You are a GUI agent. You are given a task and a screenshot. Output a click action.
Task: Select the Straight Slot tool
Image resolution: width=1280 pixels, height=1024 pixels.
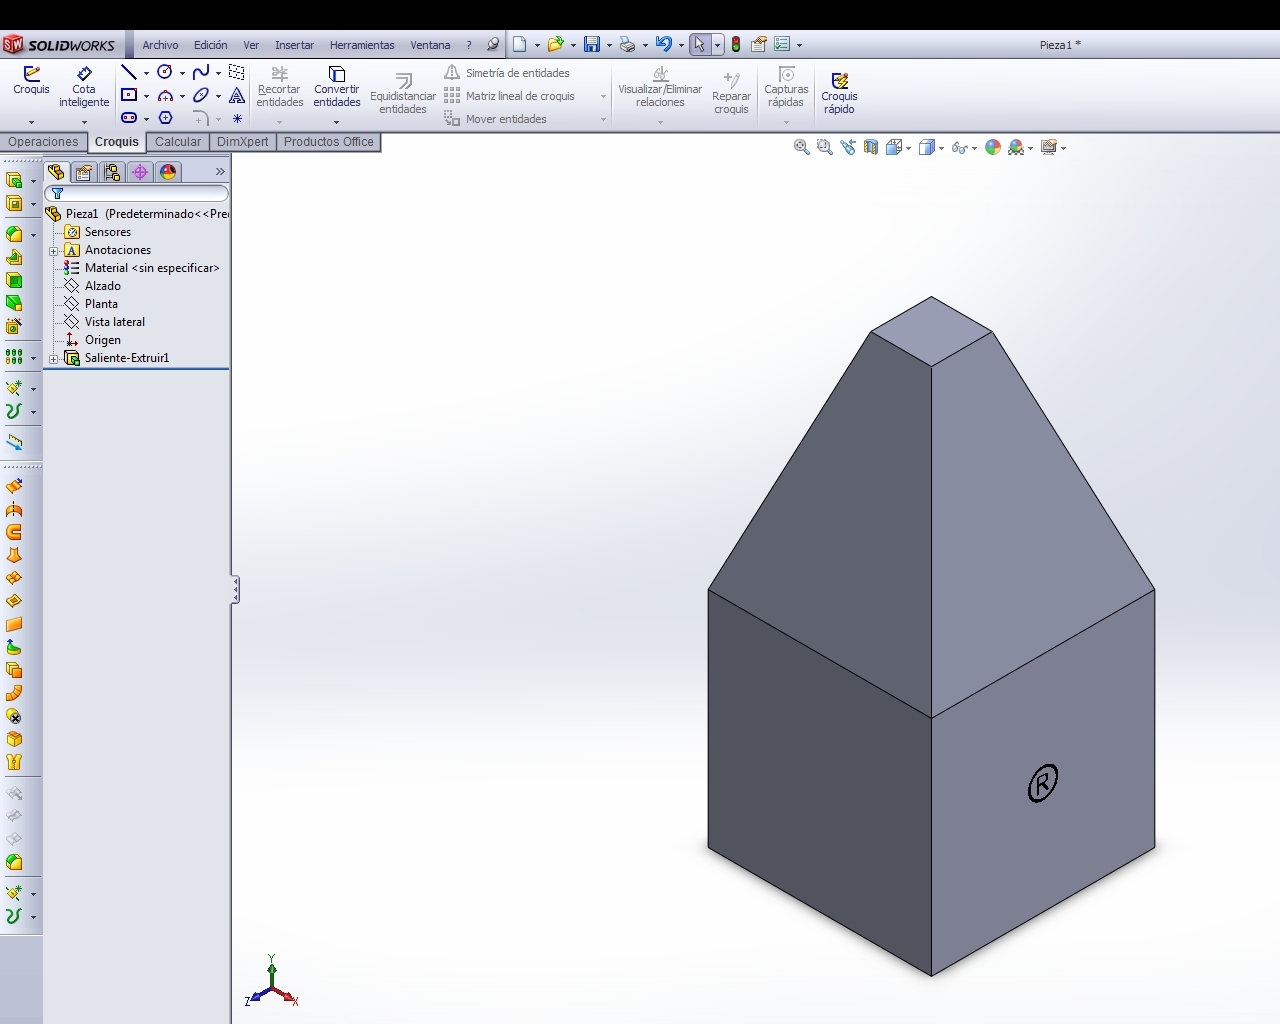click(129, 118)
